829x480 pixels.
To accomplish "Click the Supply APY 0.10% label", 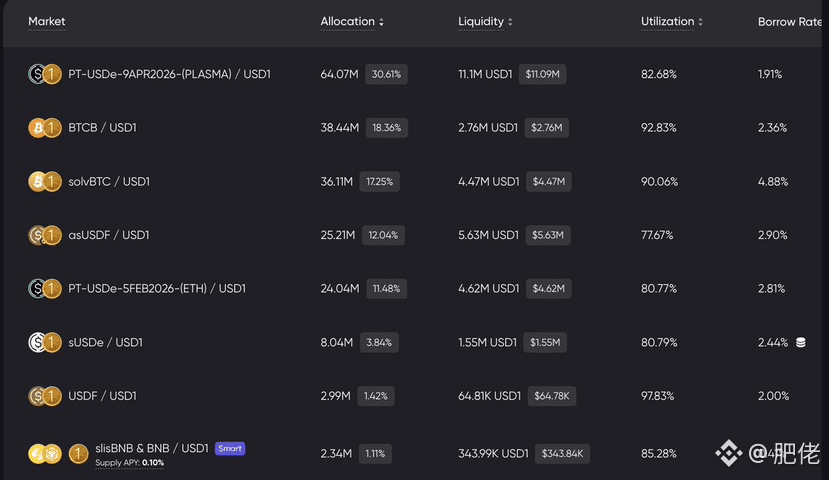I will click(130, 463).
